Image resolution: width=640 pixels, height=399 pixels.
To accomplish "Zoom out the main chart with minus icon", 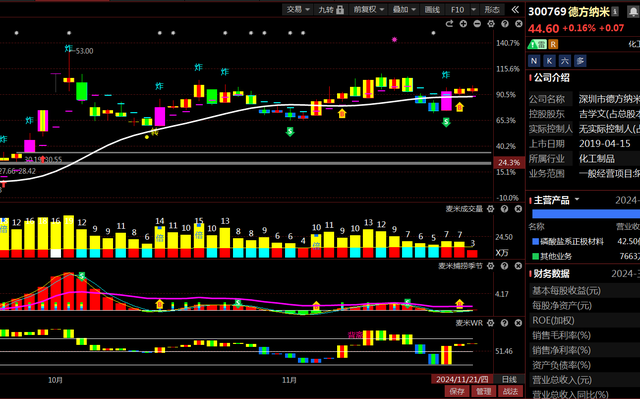I will 477,24.
